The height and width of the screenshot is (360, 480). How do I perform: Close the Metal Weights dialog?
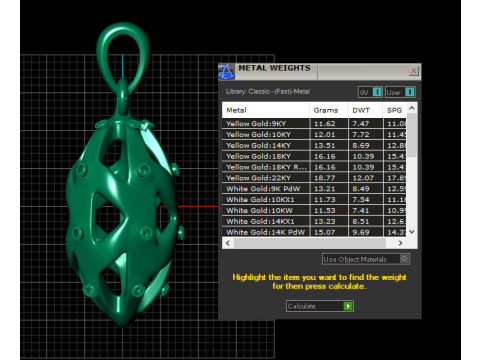pyautogui.click(x=413, y=71)
